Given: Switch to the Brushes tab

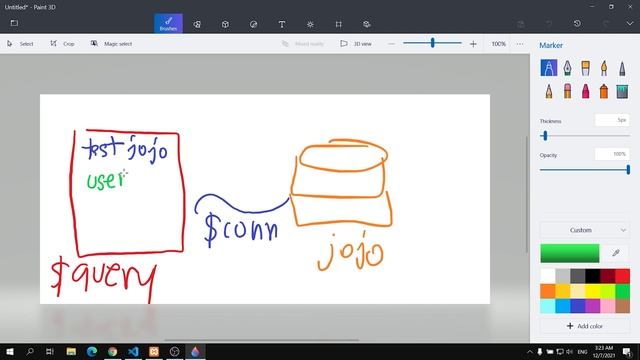Looking at the screenshot, I should point(168,24).
